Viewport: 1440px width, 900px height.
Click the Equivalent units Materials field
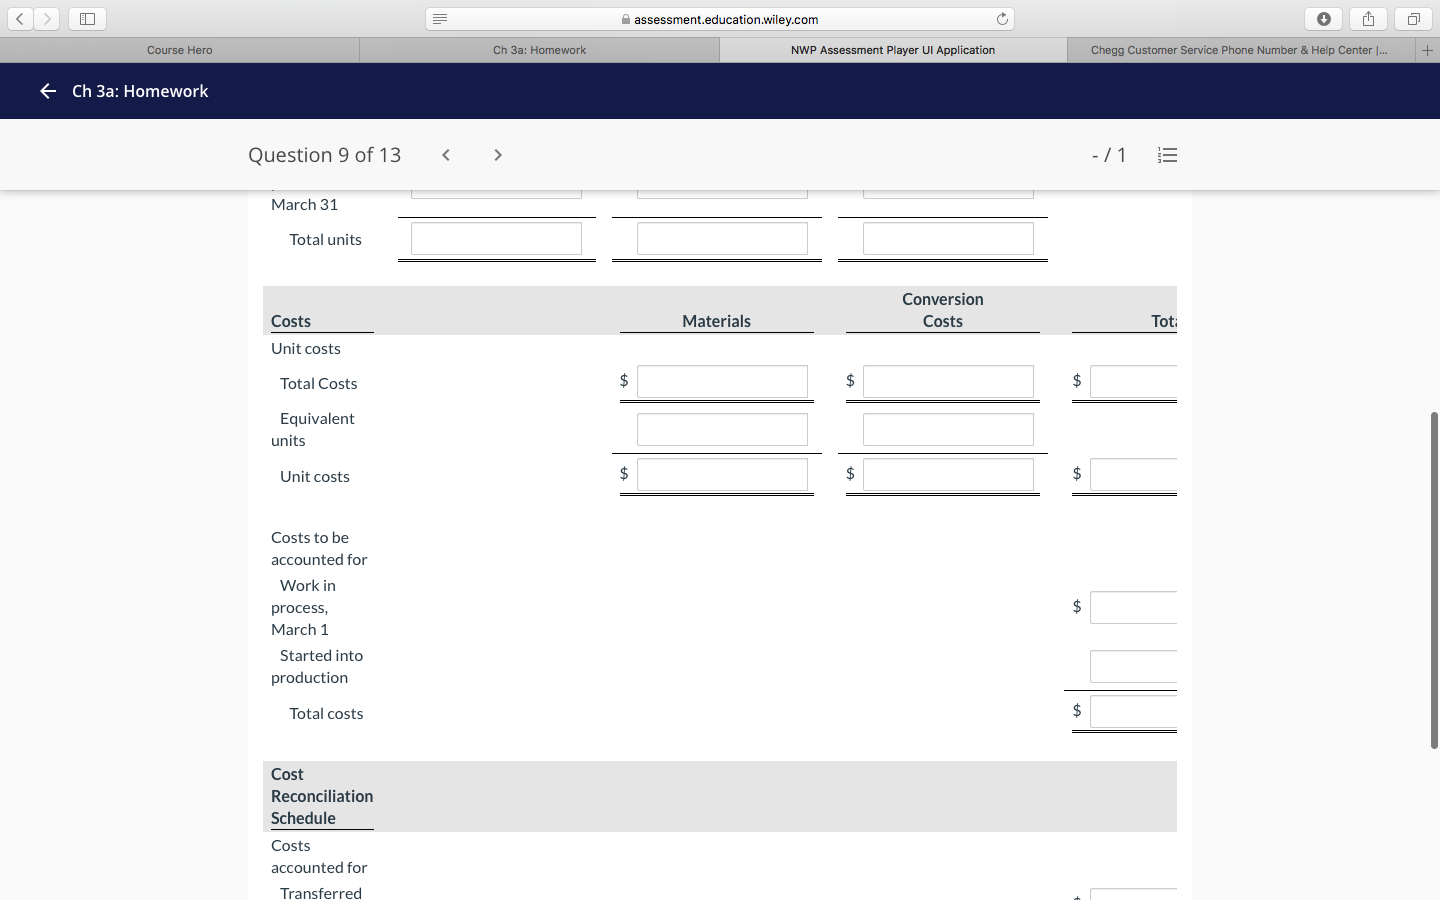pyautogui.click(x=722, y=430)
